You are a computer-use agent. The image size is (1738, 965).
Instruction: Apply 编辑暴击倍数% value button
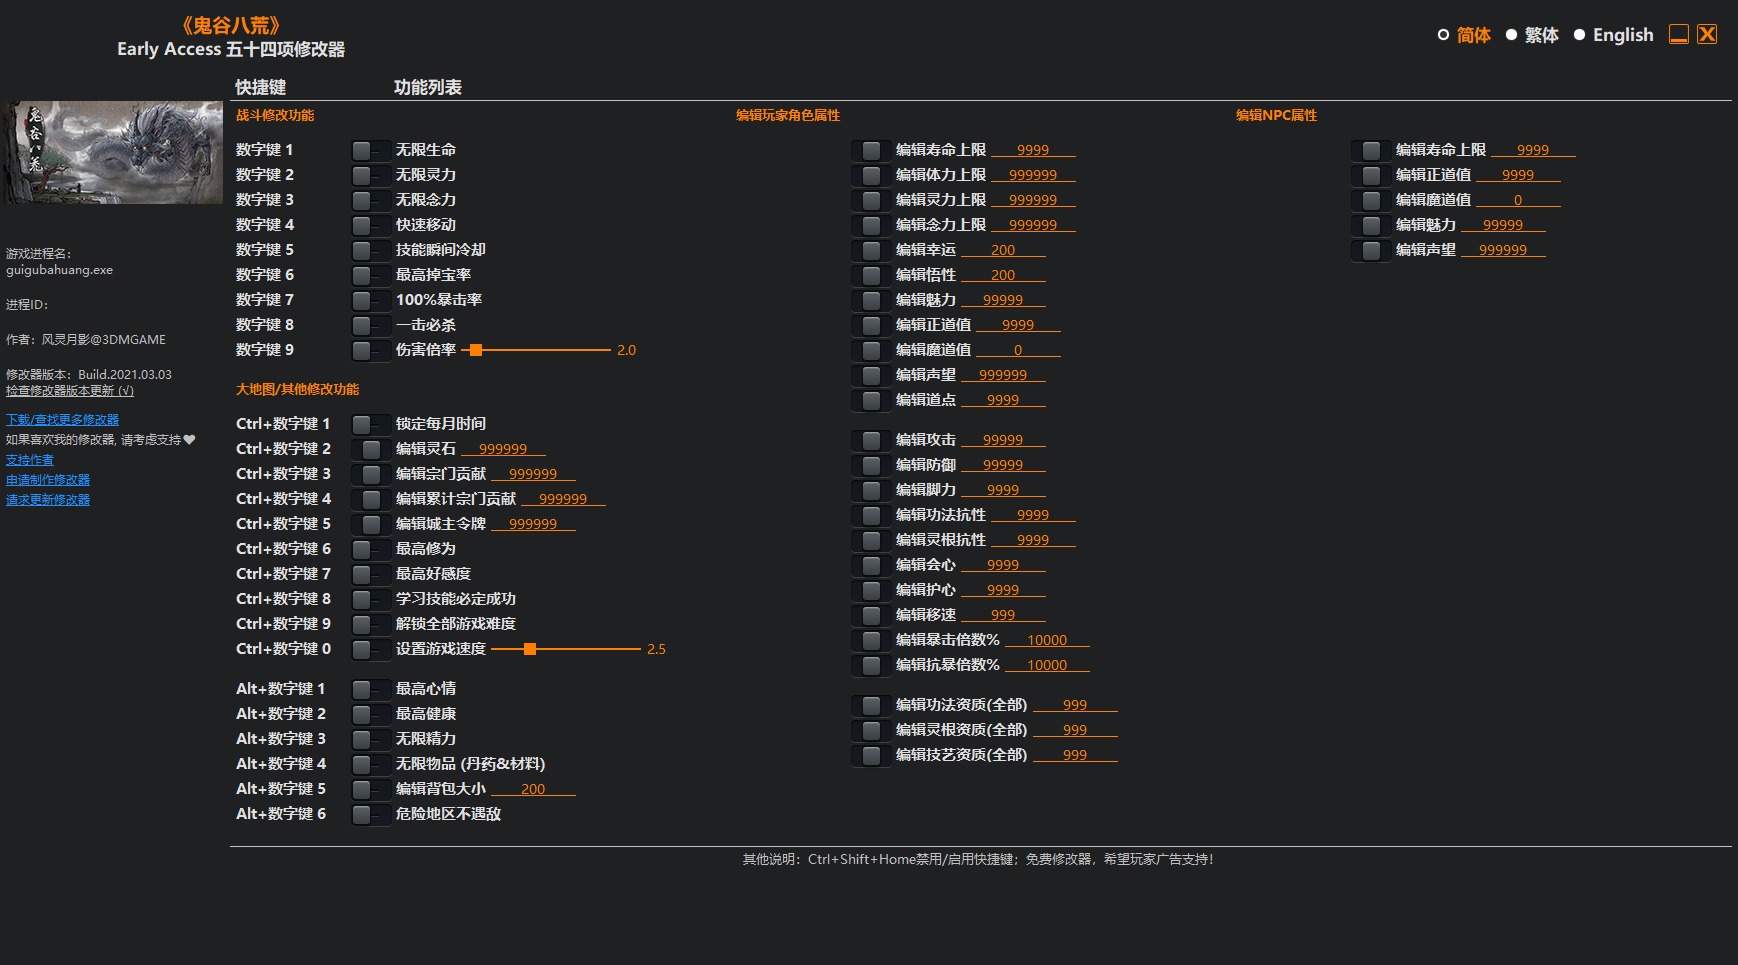(x=871, y=640)
